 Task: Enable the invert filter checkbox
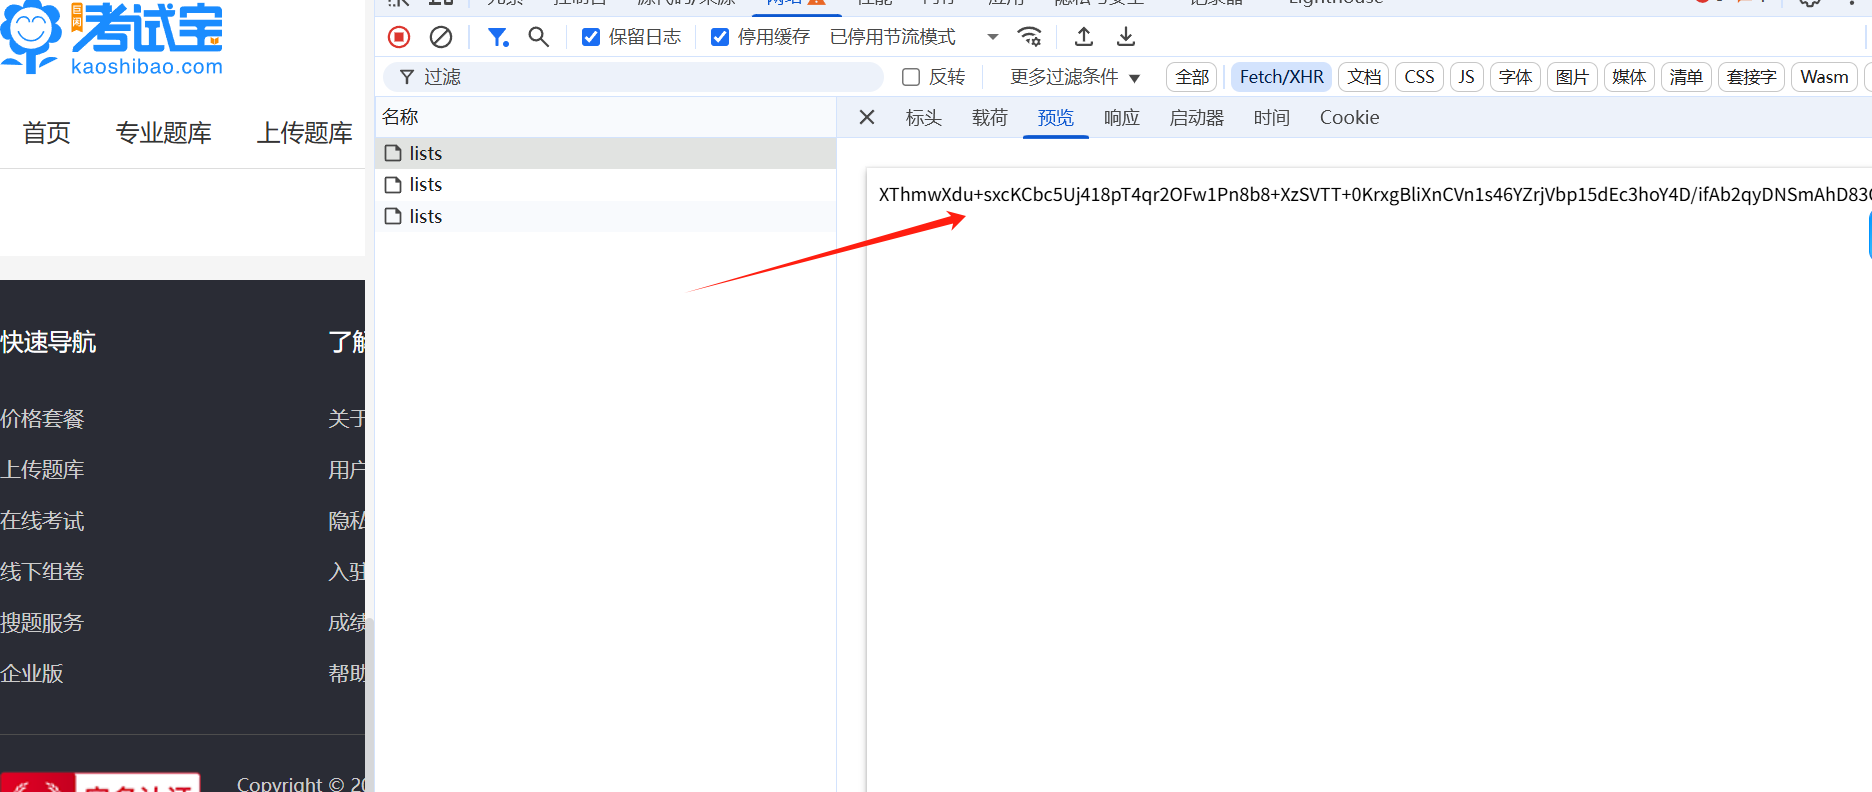tap(911, 77)
